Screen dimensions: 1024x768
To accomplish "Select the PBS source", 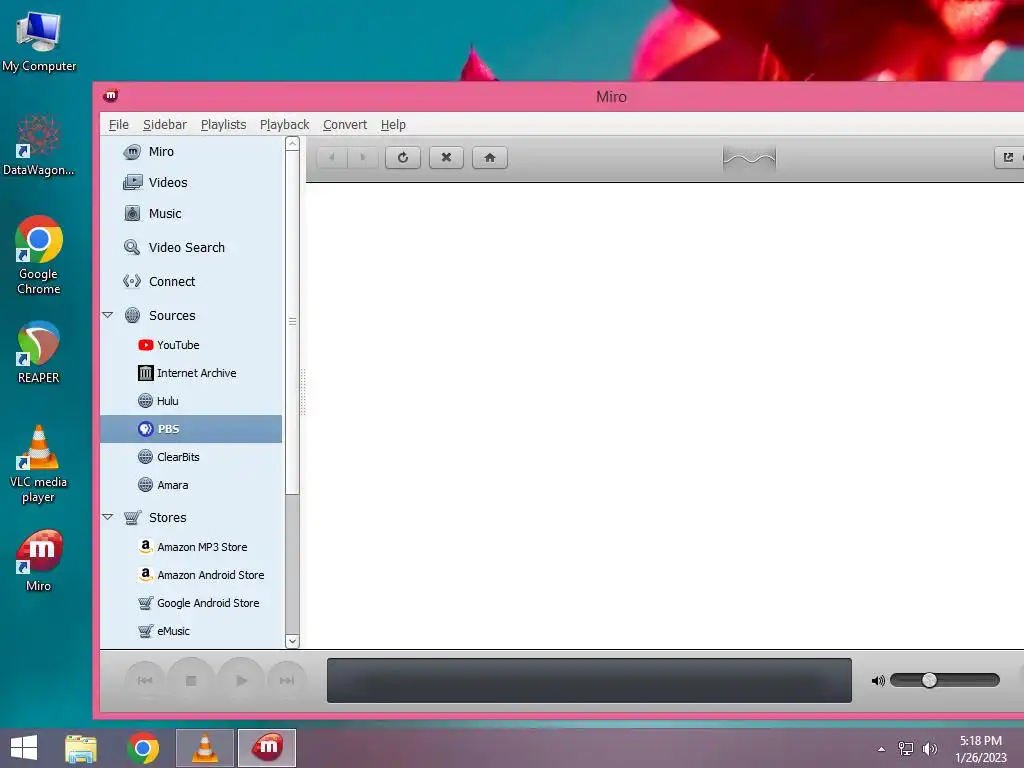I will pos(191,429).
